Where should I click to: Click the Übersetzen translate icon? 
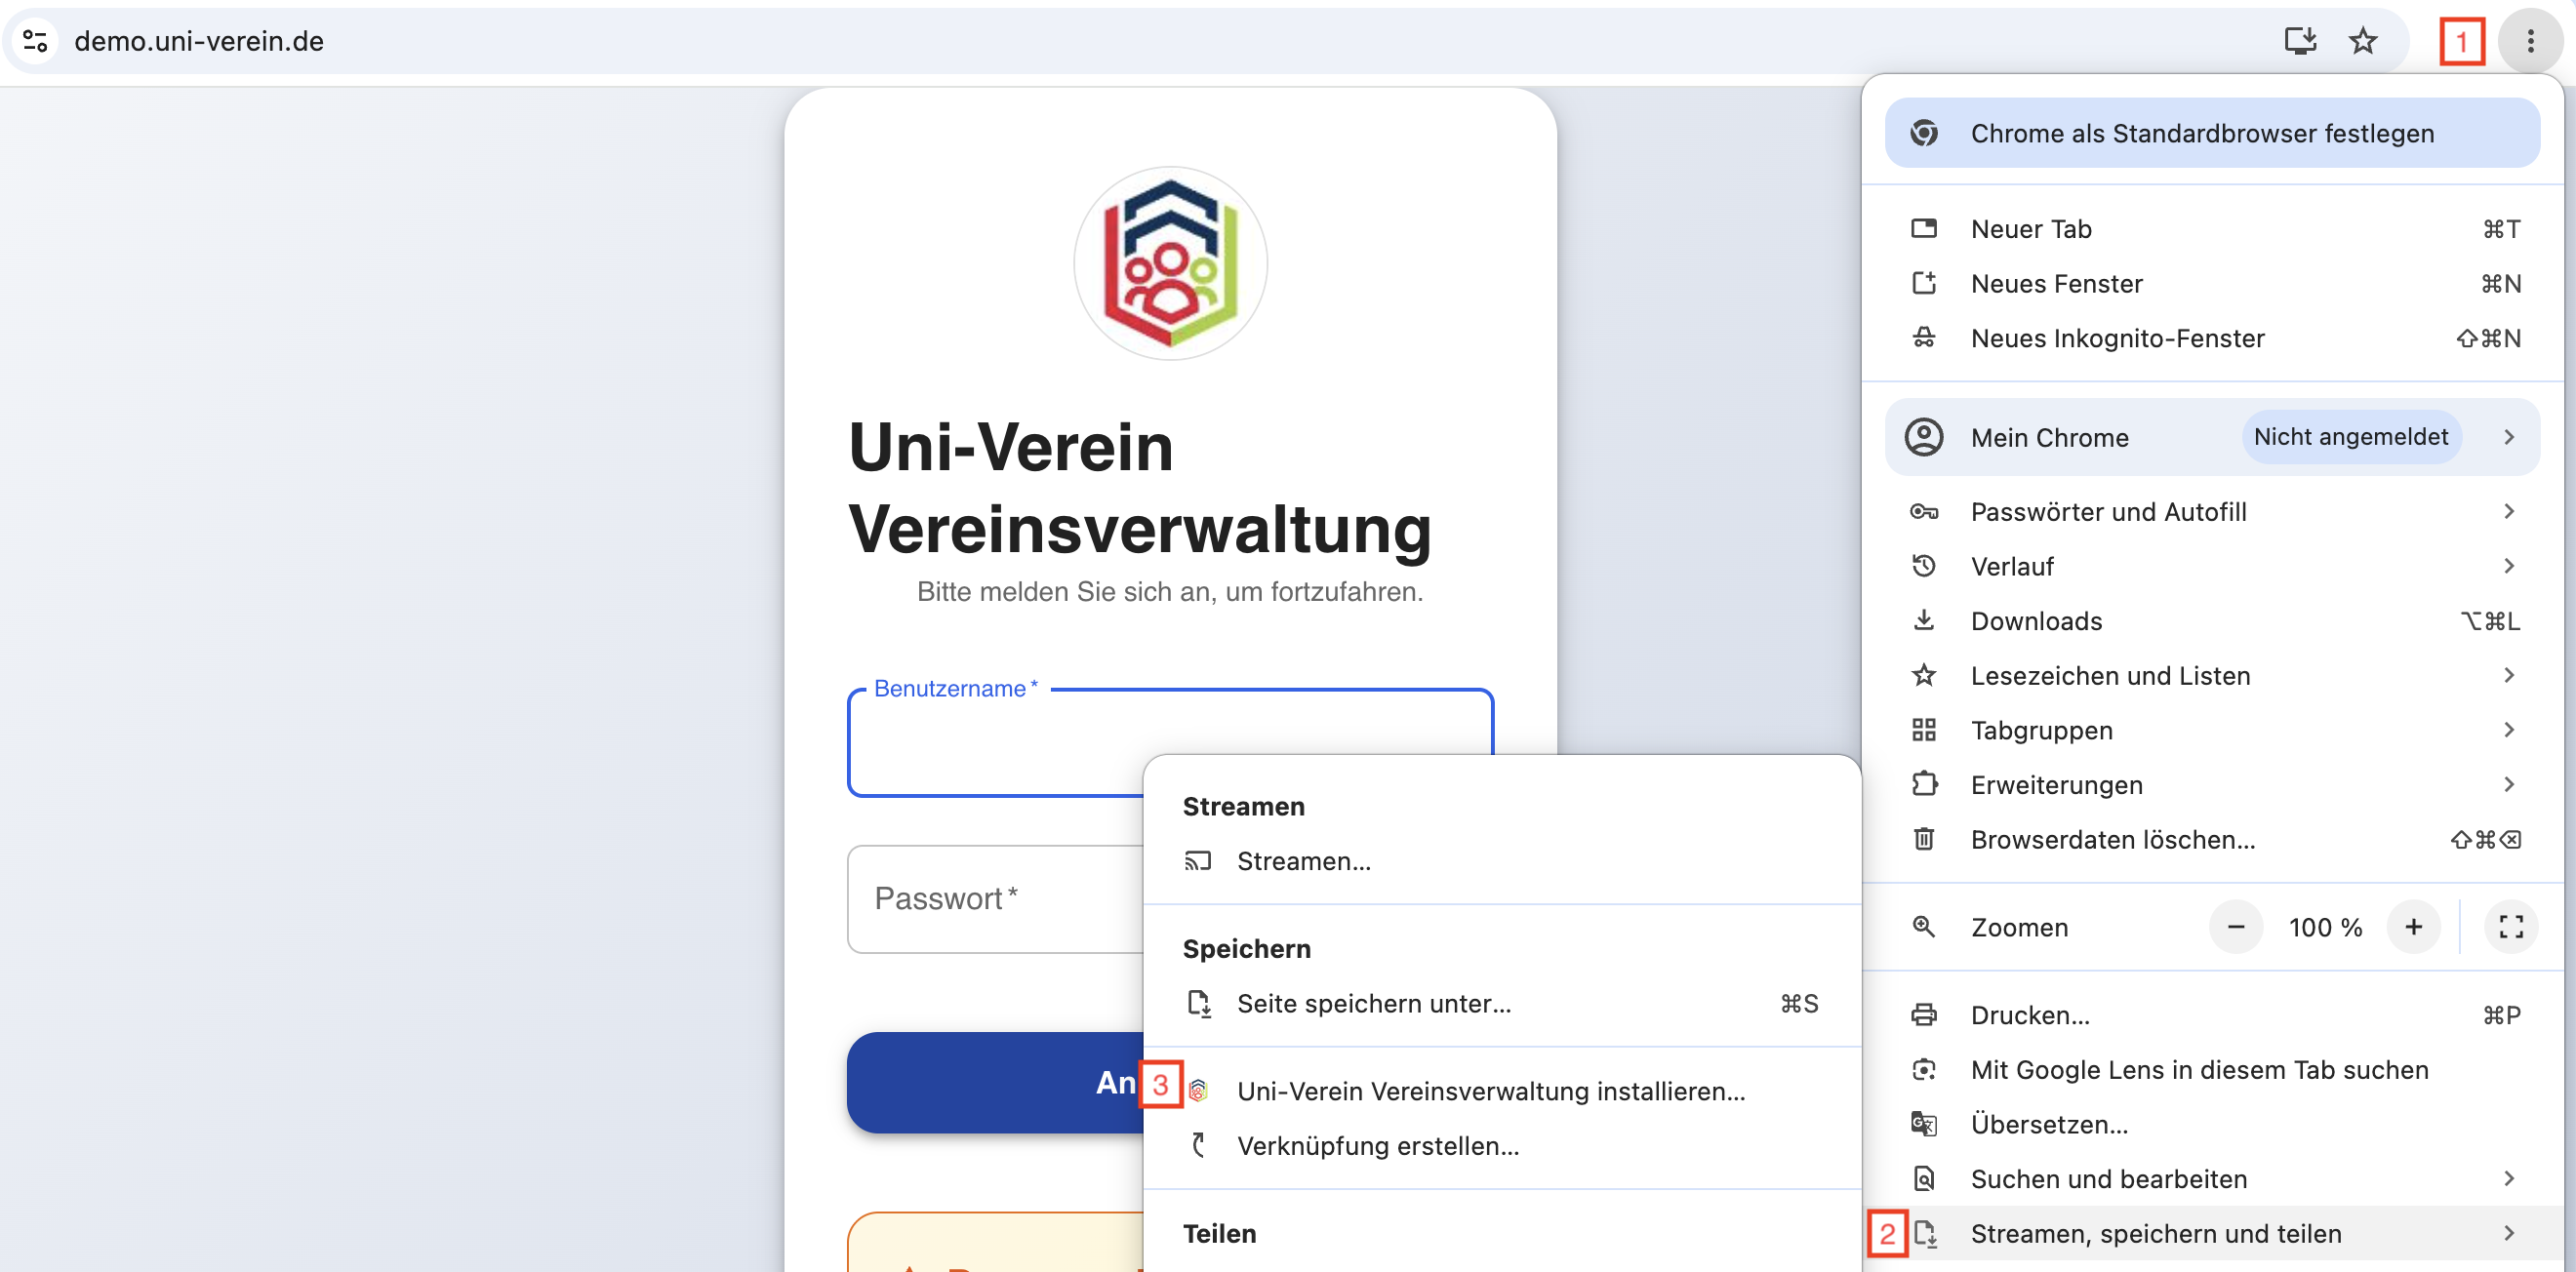[1923, 1124]
